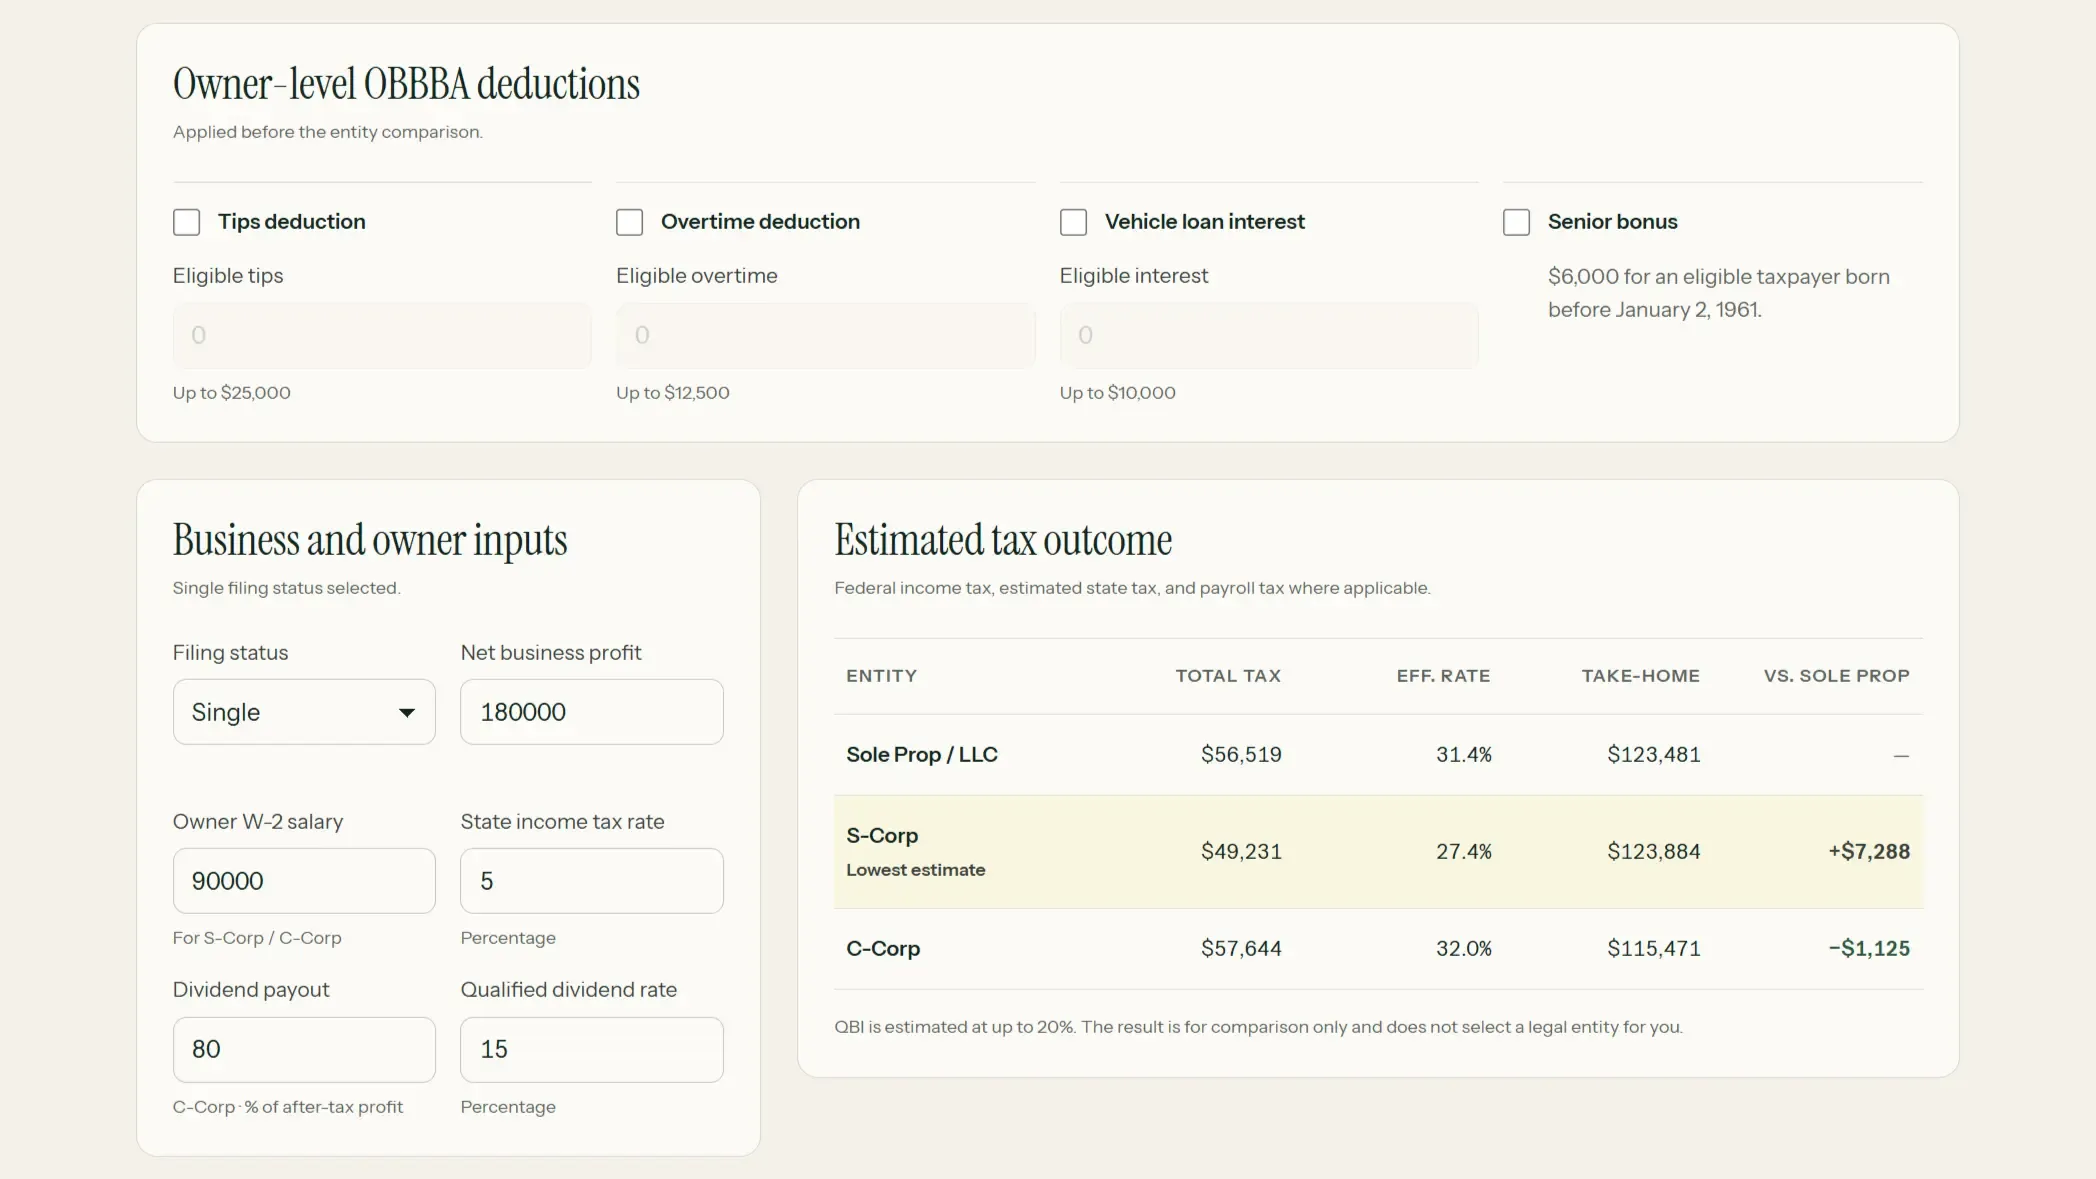Click the 27.4% effective rate value

[x=1464, y=852]
